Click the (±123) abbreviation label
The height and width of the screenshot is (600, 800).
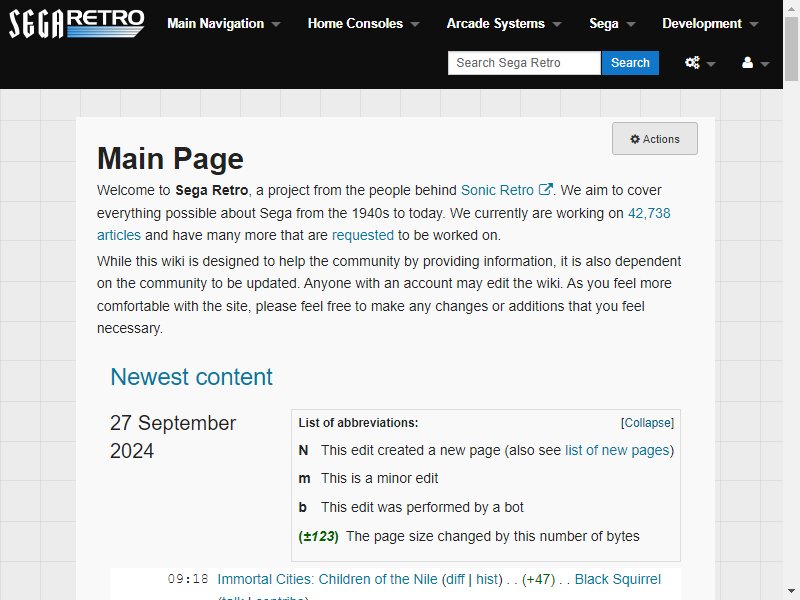(318, 537)
